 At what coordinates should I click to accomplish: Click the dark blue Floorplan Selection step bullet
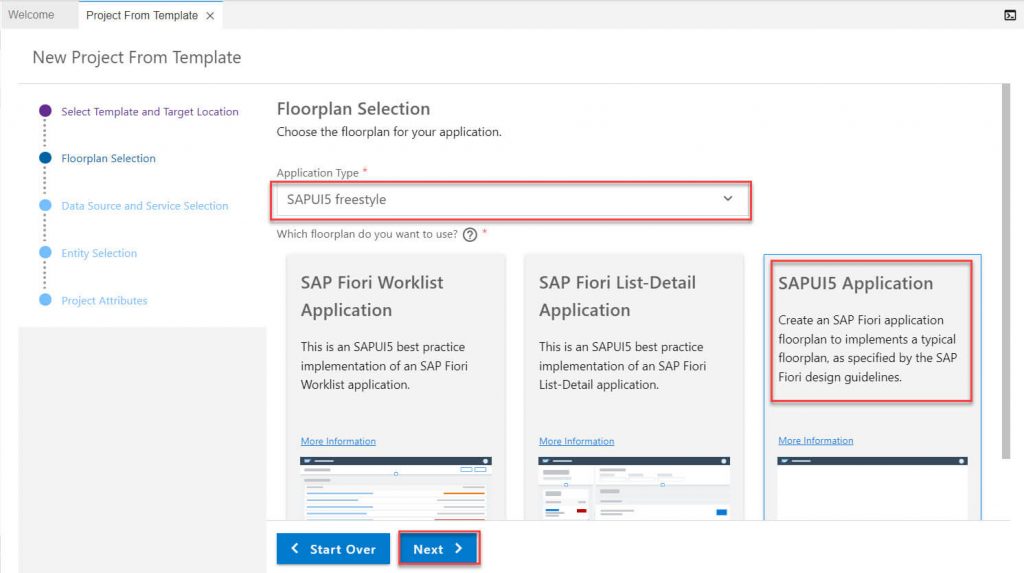coord(45,158)
